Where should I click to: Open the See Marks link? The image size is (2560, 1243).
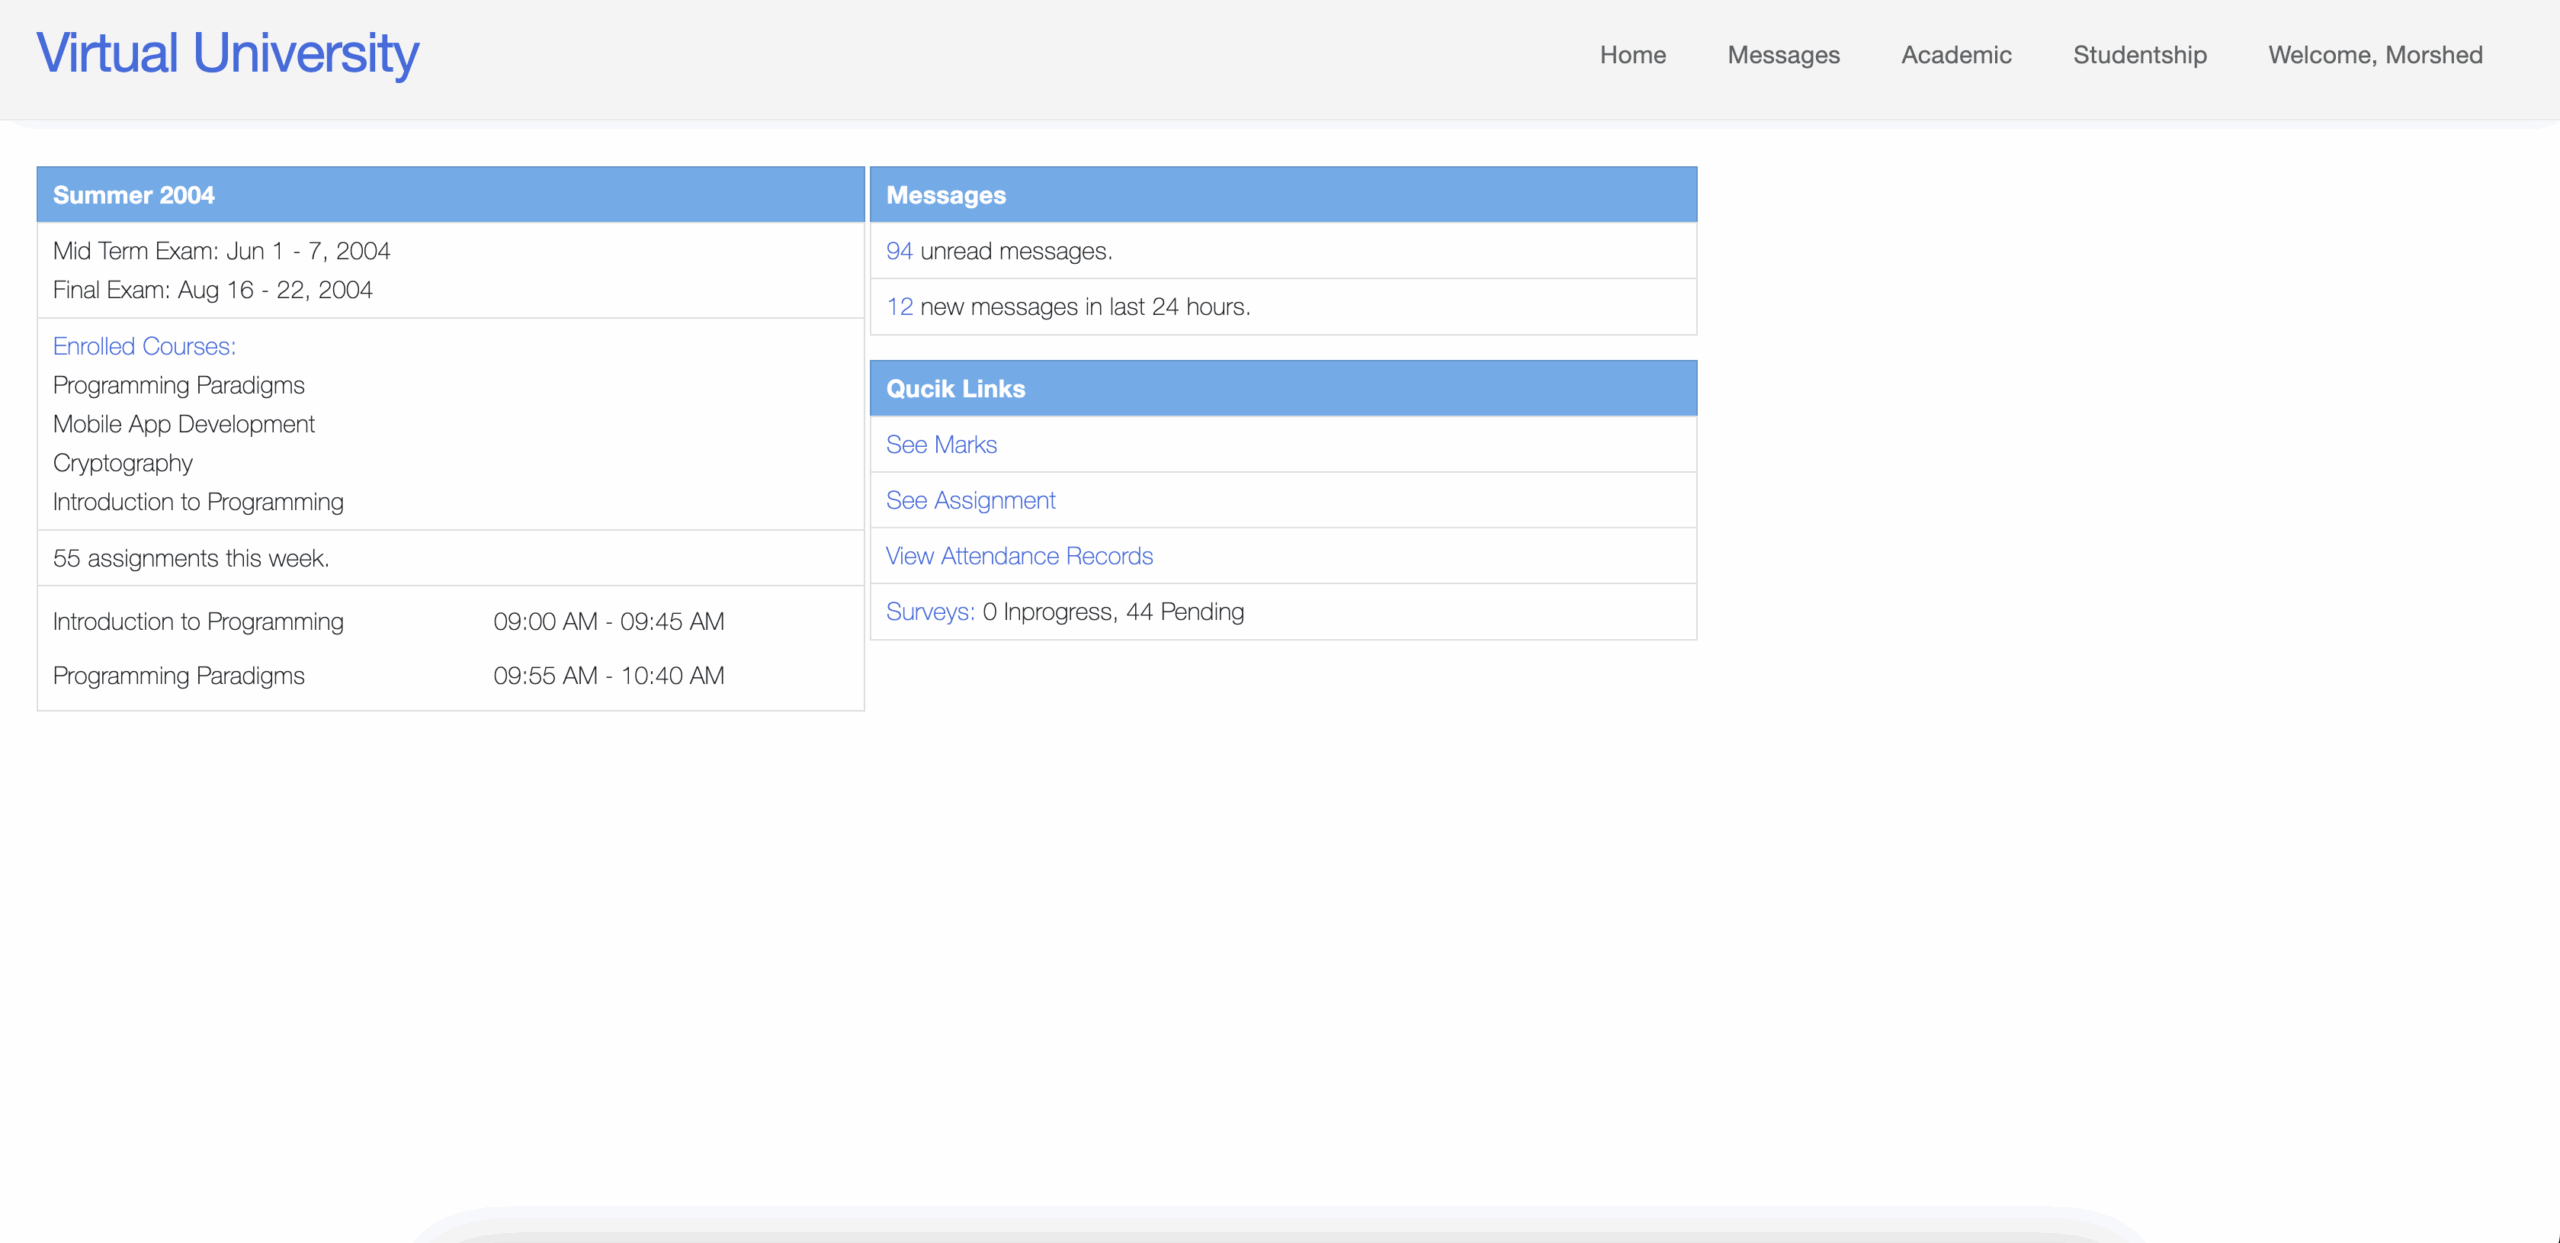(940, 444)
